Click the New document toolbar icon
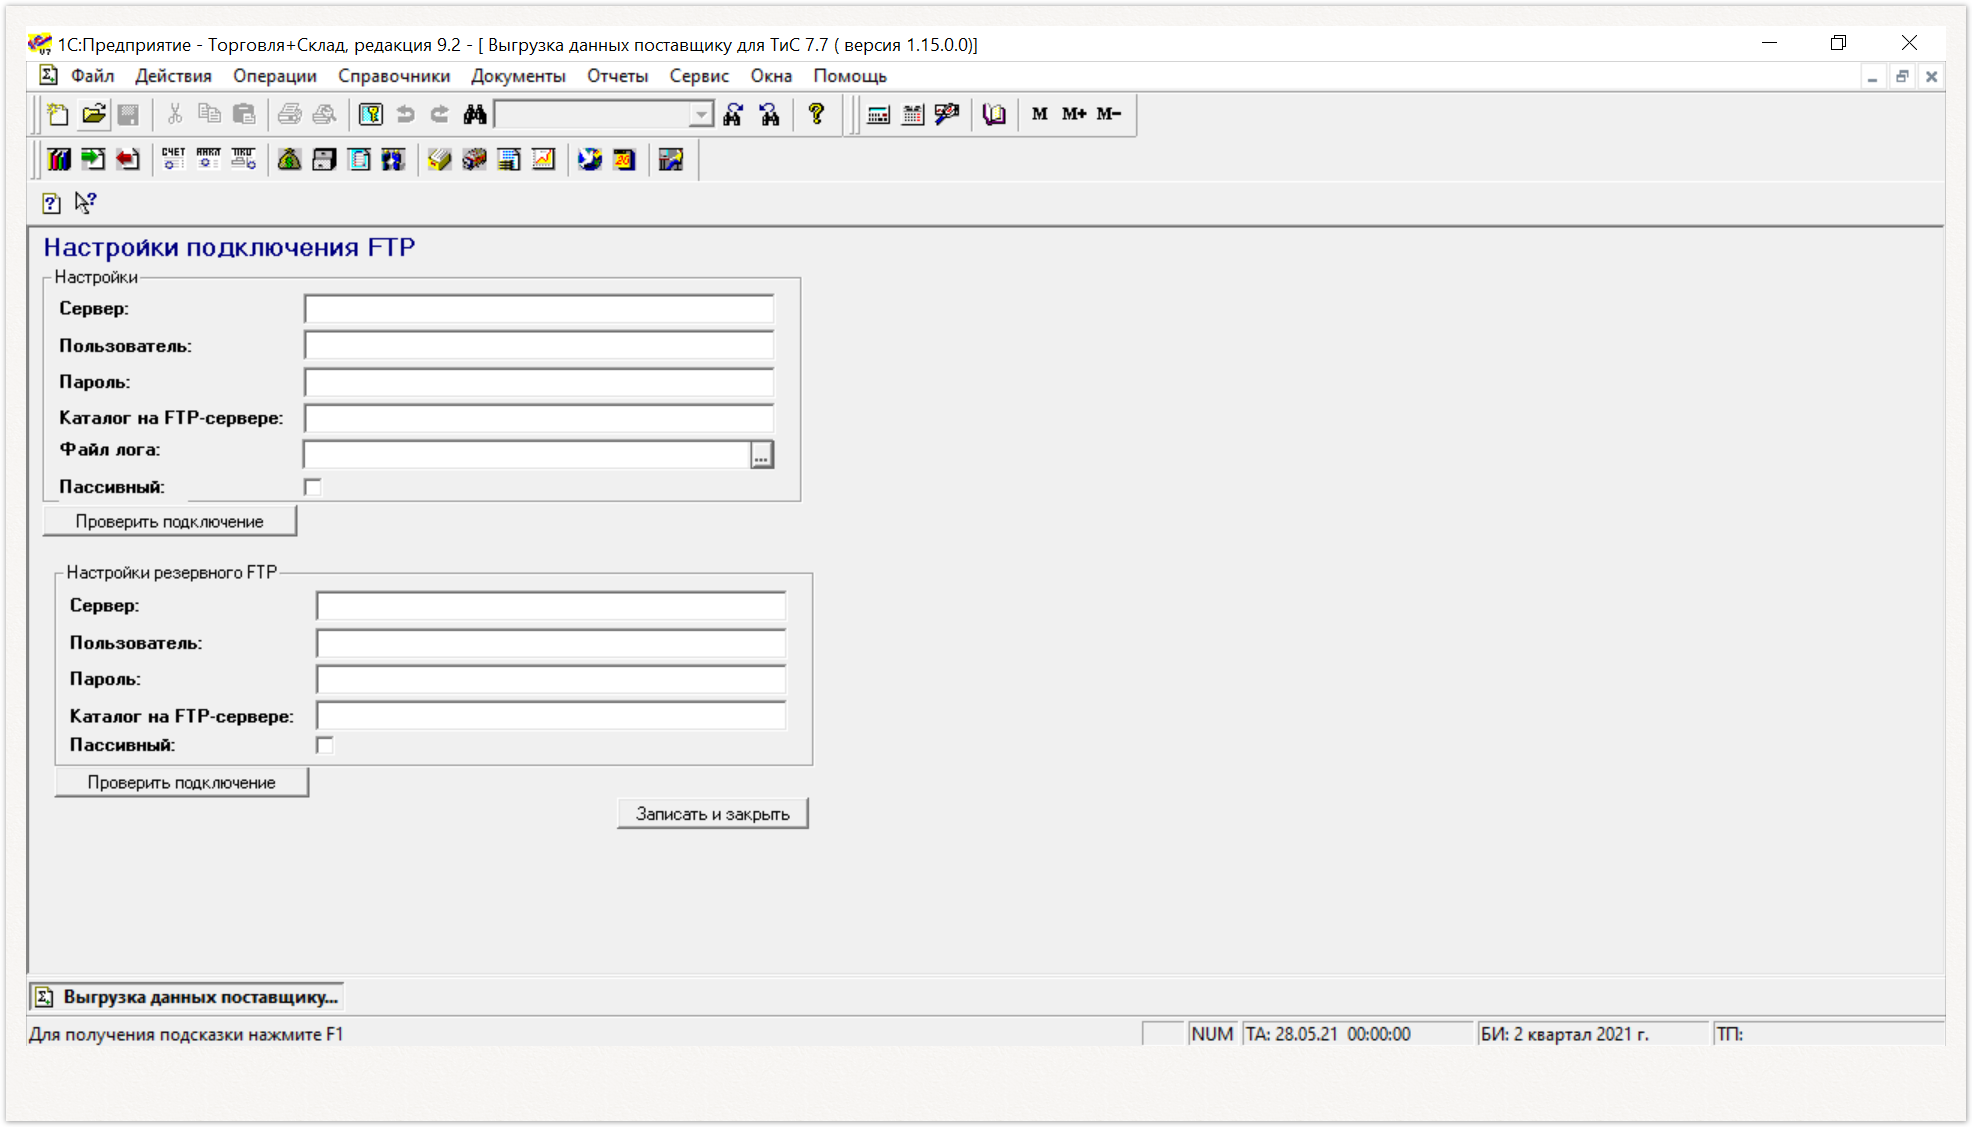Image resolution: width=1972 pixels, height=1127 pixels. pyautogui.click(x=58, y=114)
